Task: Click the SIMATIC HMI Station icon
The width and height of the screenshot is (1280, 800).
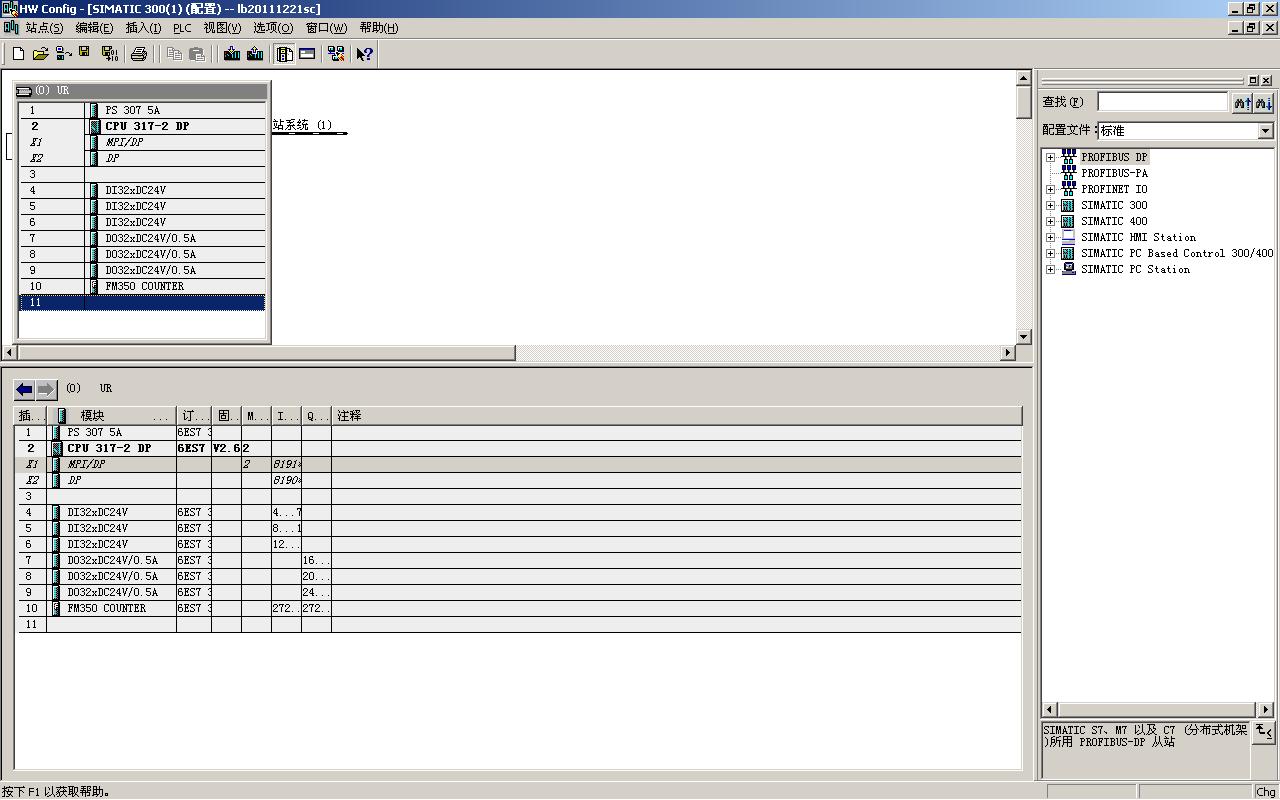Action: 1068,237
